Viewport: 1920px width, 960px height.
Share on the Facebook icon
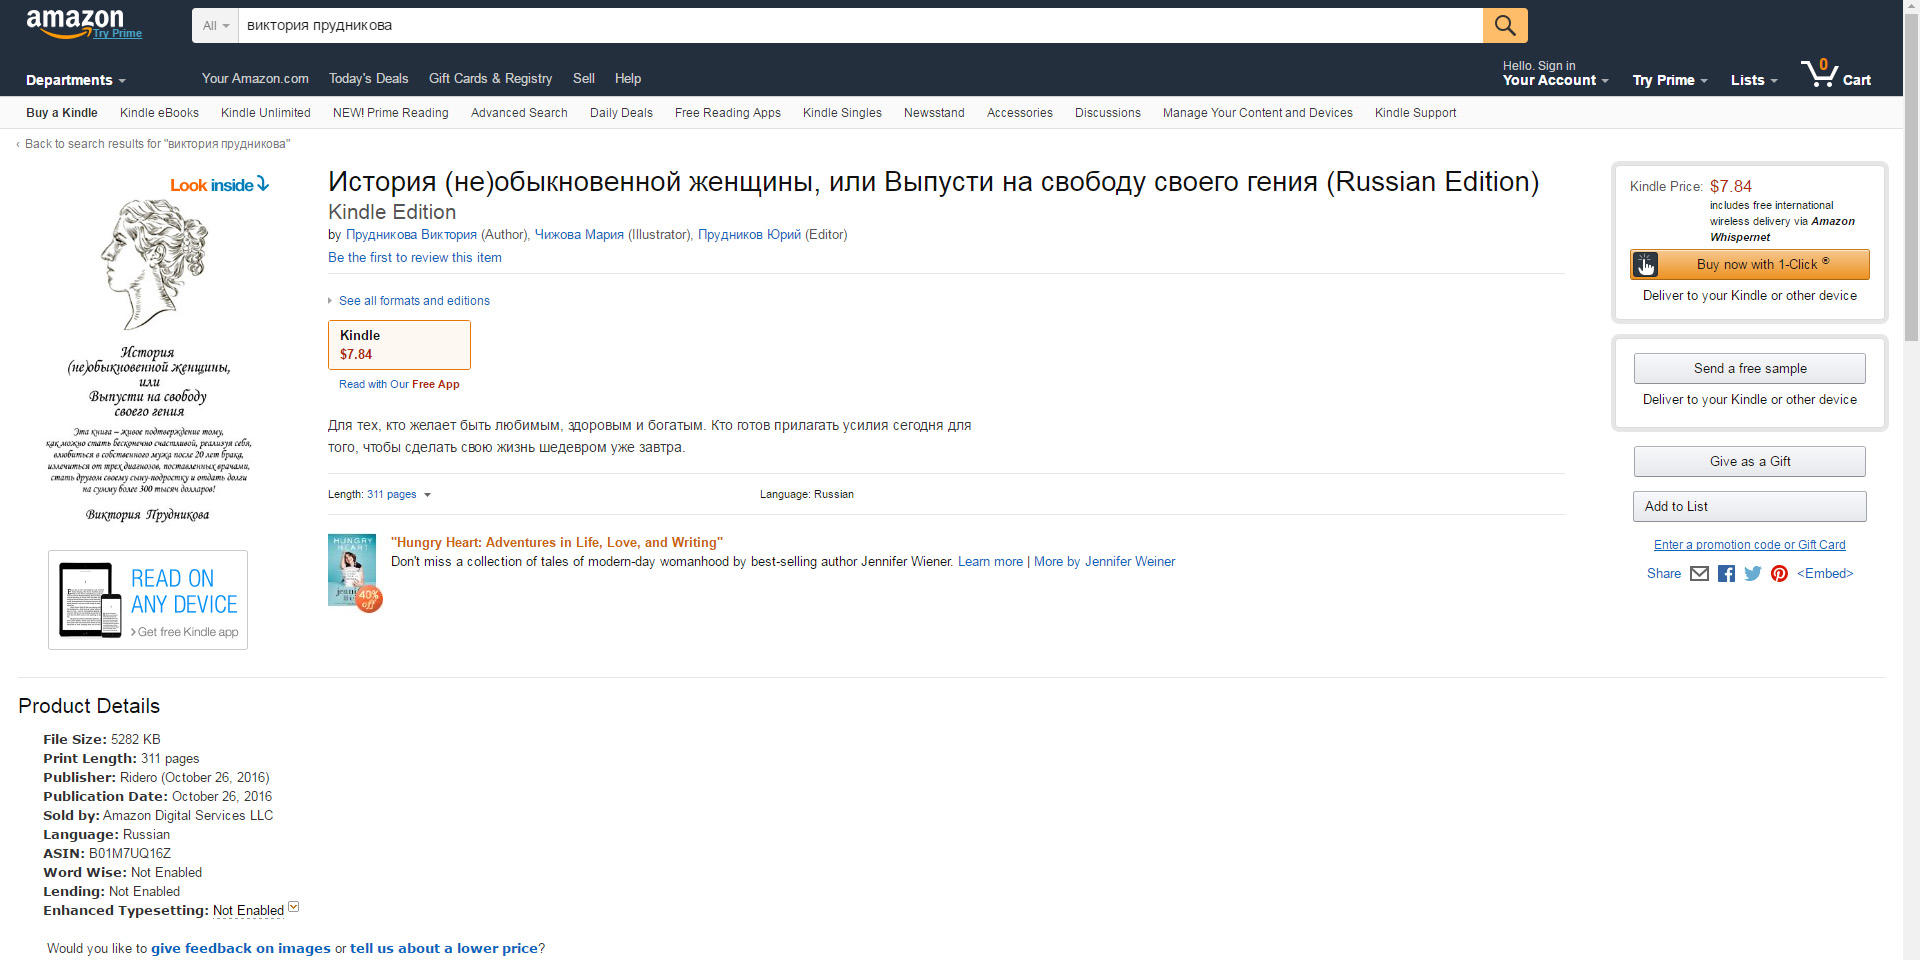tap(1726, 573)
